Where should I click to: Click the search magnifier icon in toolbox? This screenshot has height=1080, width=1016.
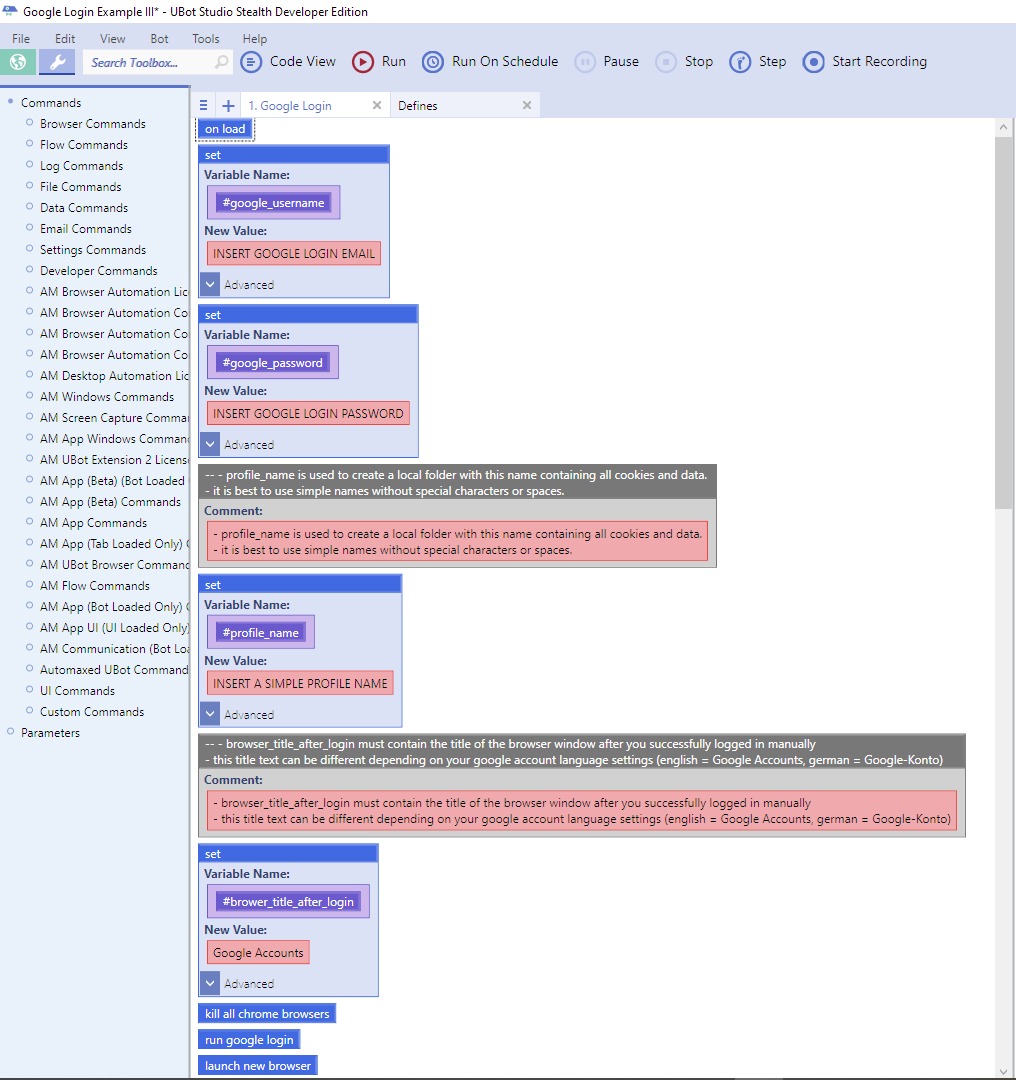coord(221,62)
